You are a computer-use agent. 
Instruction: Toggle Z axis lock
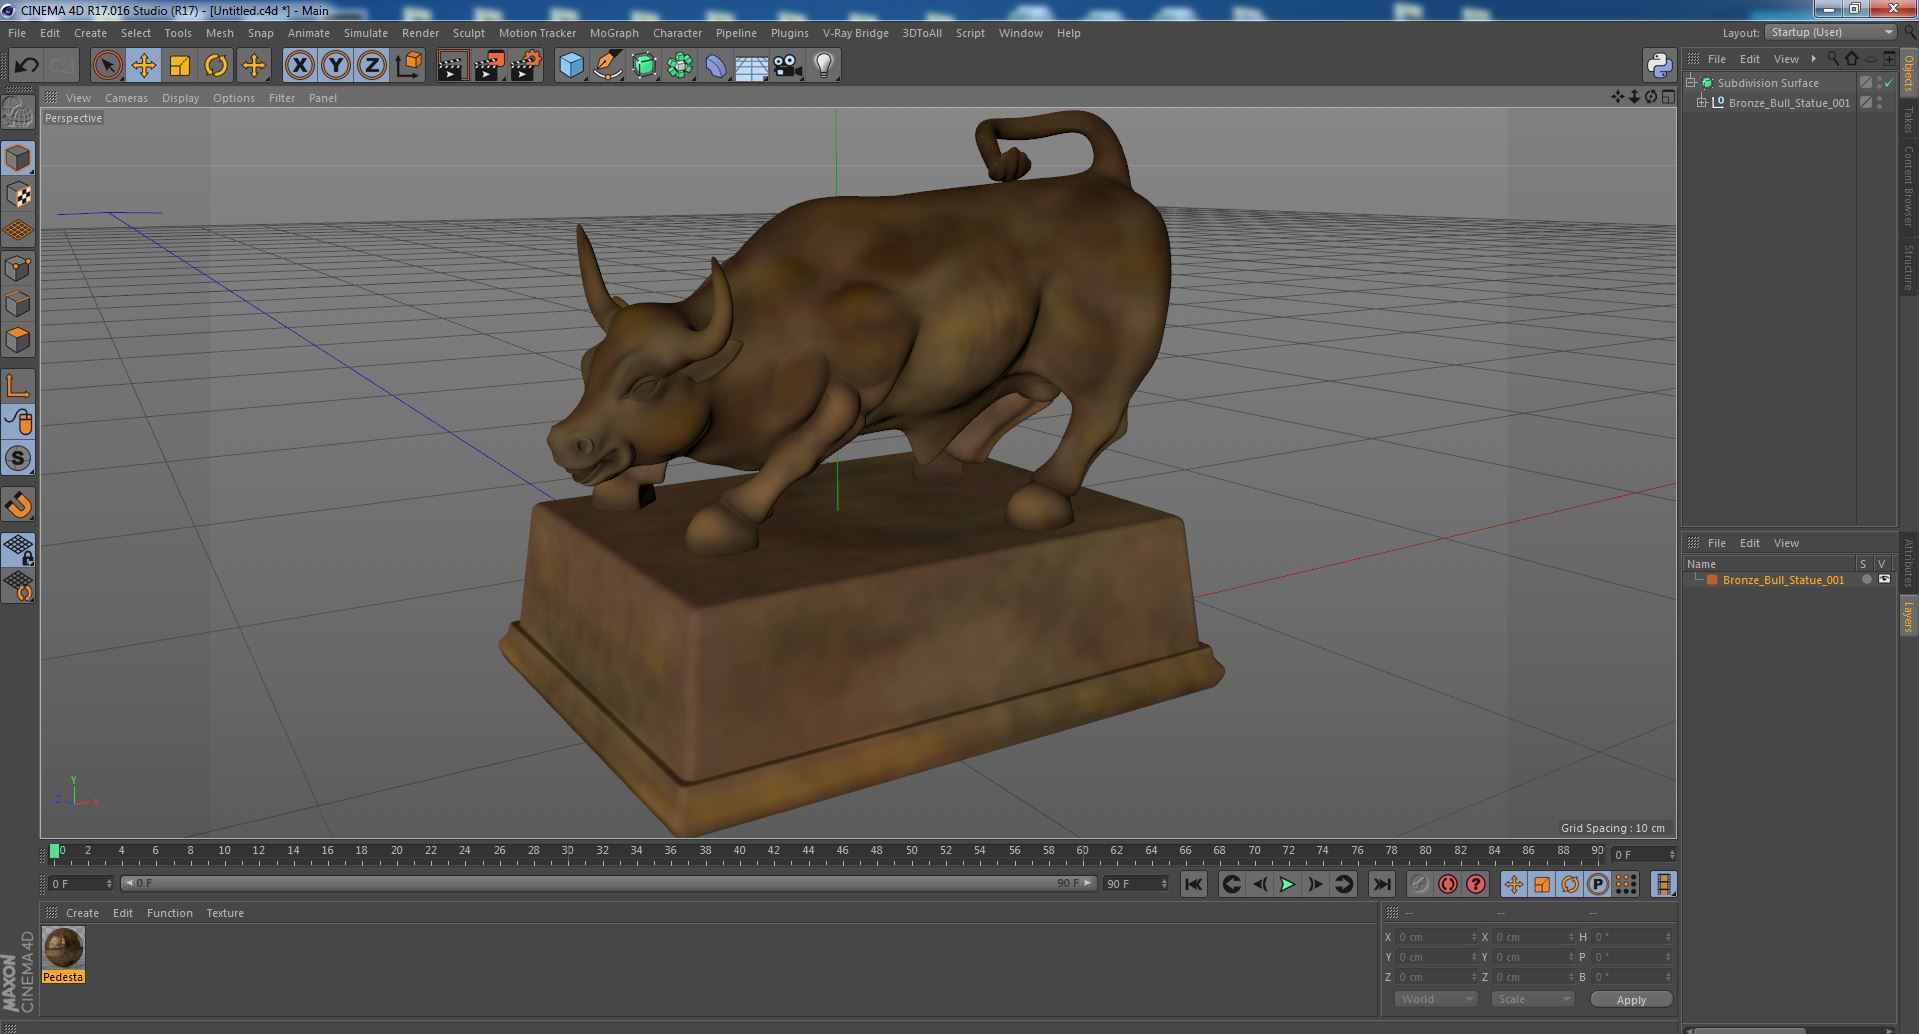pos(372,66)
